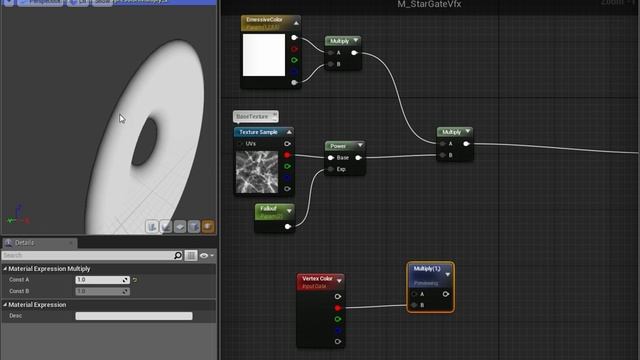
Task: Click the Const A value field
Action: tap(102, 280)
